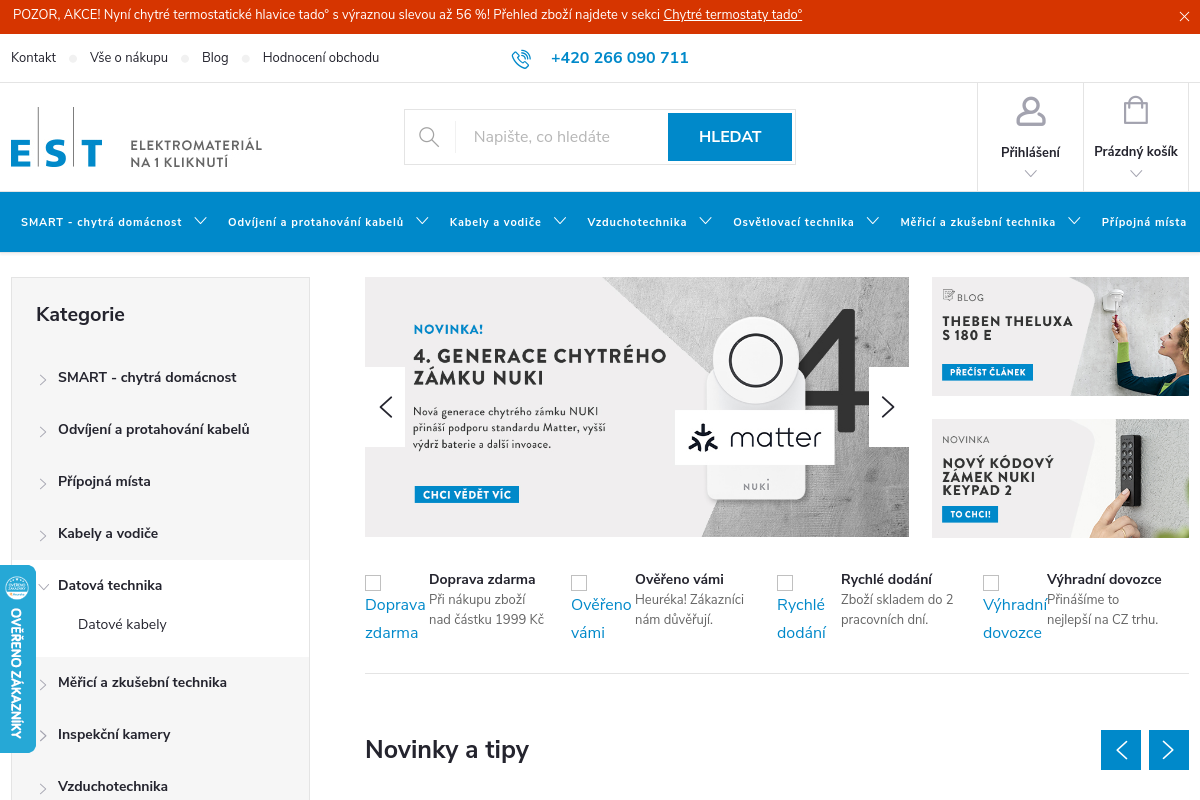1200x800 pixels.
Task: Close the orange promo banner
Action: [x=1185, y=16]
